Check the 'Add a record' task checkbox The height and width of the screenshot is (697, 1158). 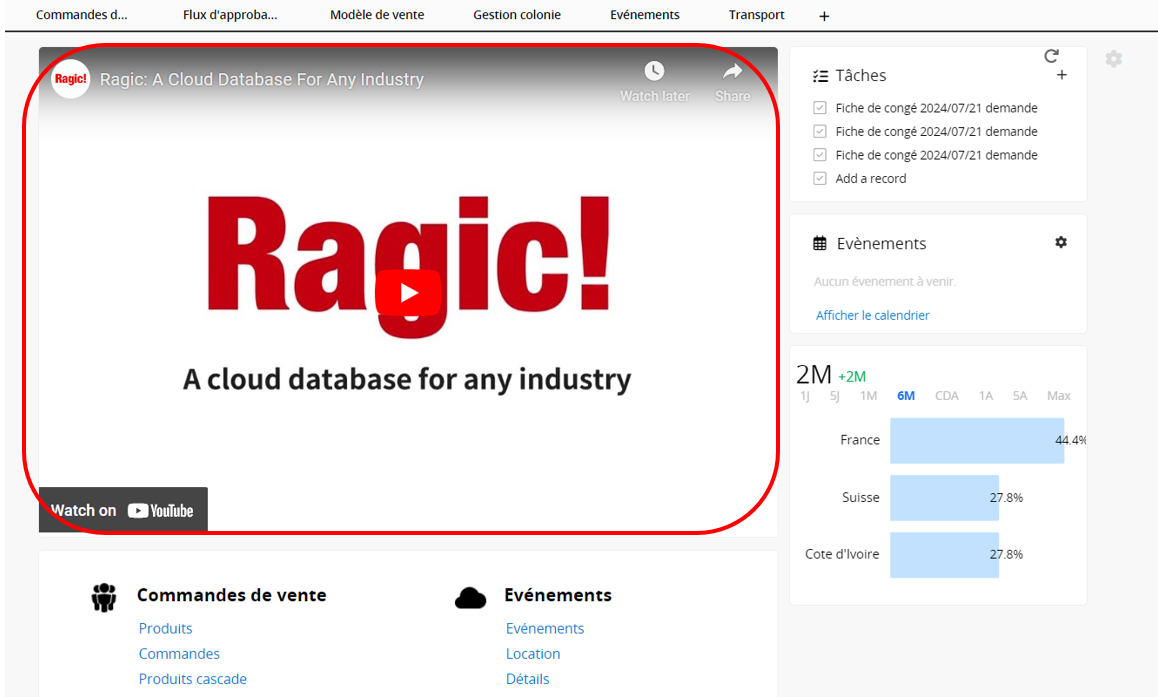coord(820,179)
